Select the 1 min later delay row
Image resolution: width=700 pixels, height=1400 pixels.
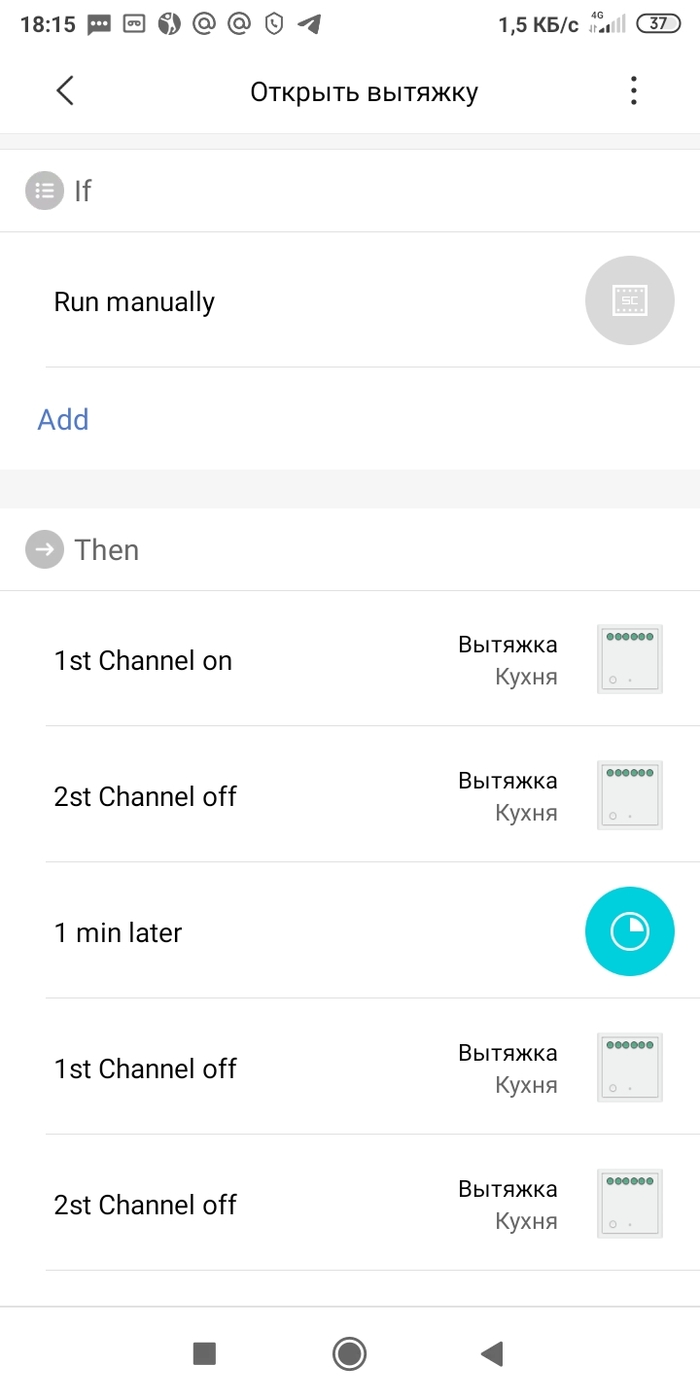118,933
